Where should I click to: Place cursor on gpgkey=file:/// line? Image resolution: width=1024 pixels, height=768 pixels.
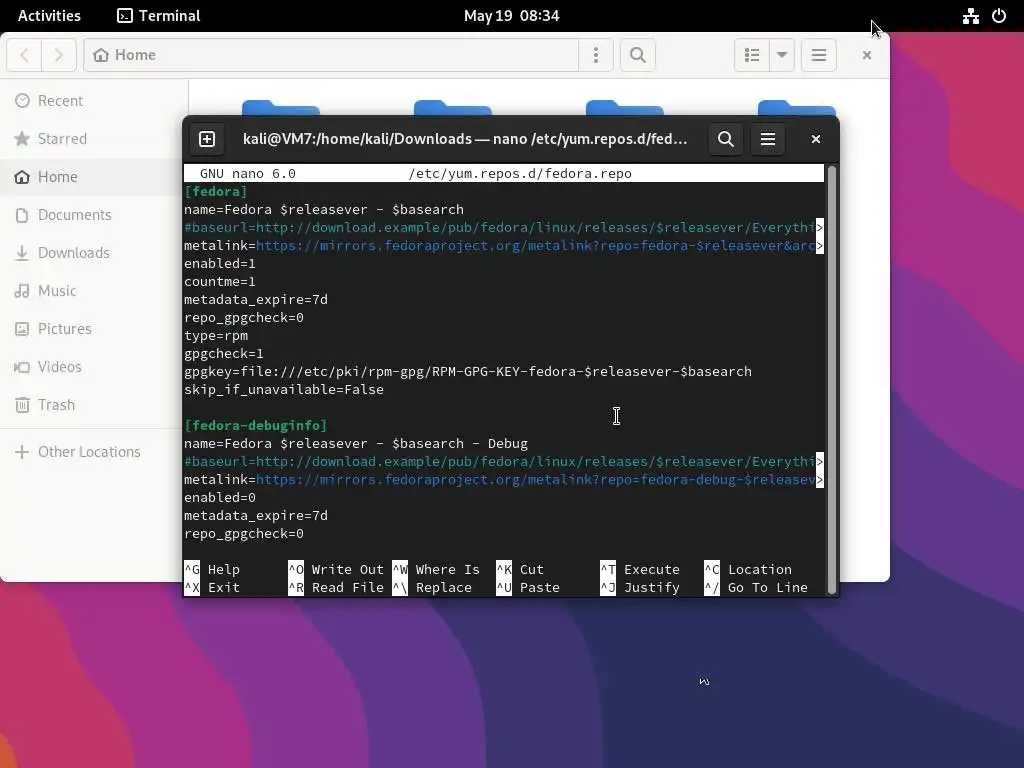pos(468,372)
